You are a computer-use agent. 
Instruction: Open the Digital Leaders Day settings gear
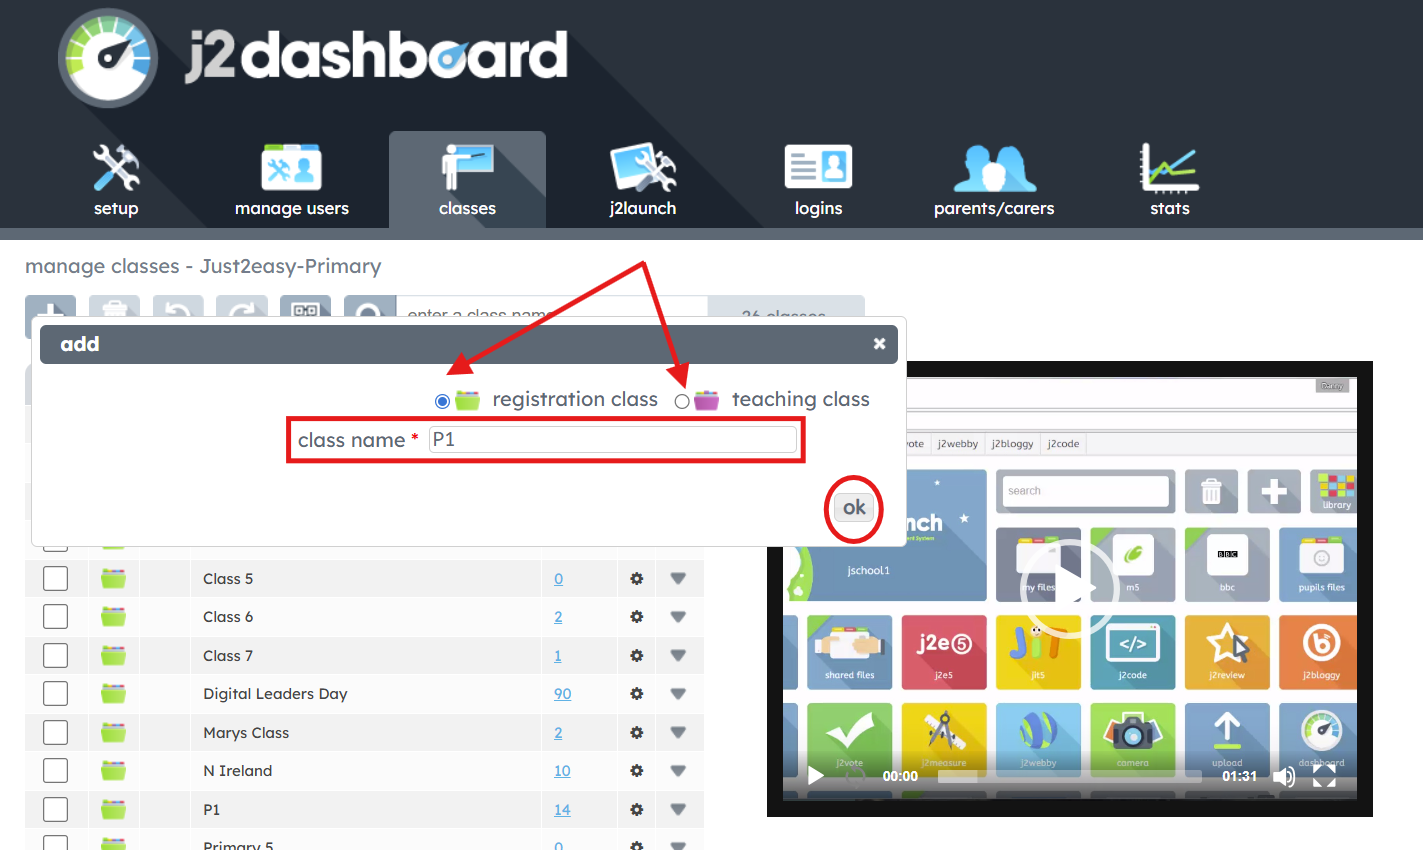(x=636, y=694)
